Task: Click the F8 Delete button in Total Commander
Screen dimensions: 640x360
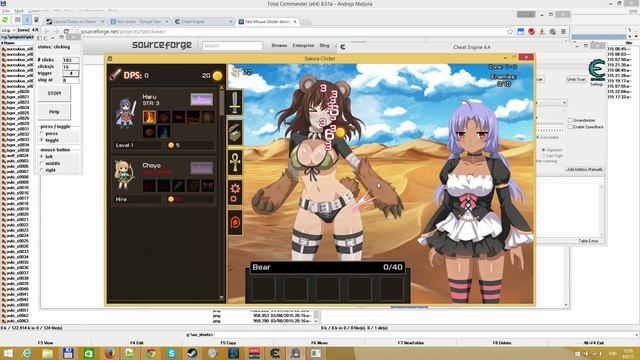Action: pyautogui.click(x=502, y=343)
